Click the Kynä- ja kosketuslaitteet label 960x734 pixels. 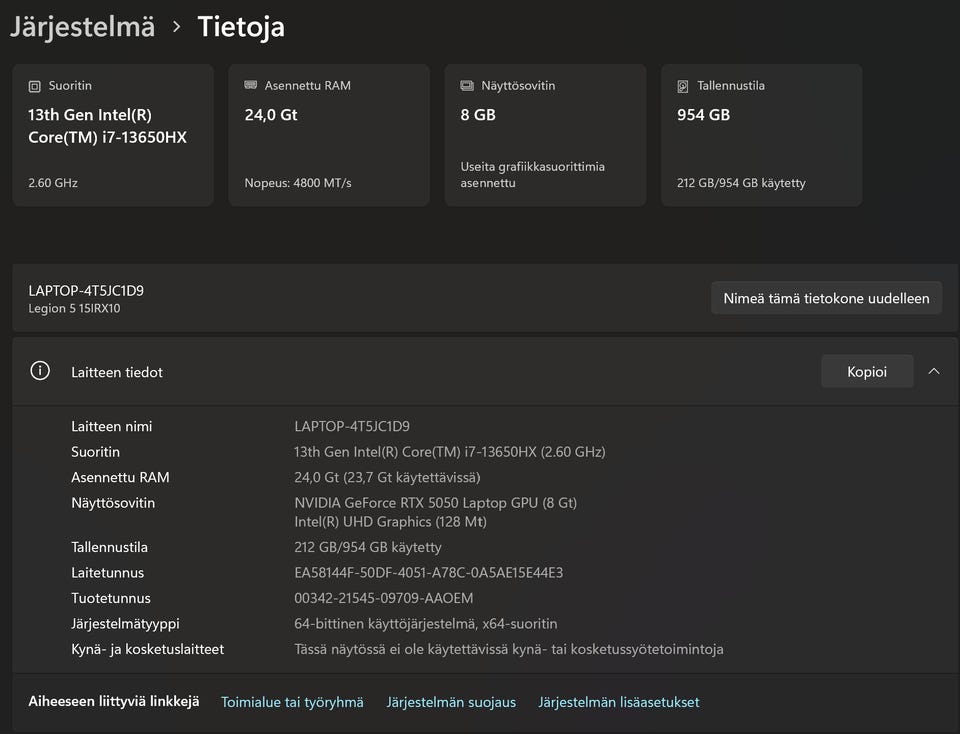(147, 650)
